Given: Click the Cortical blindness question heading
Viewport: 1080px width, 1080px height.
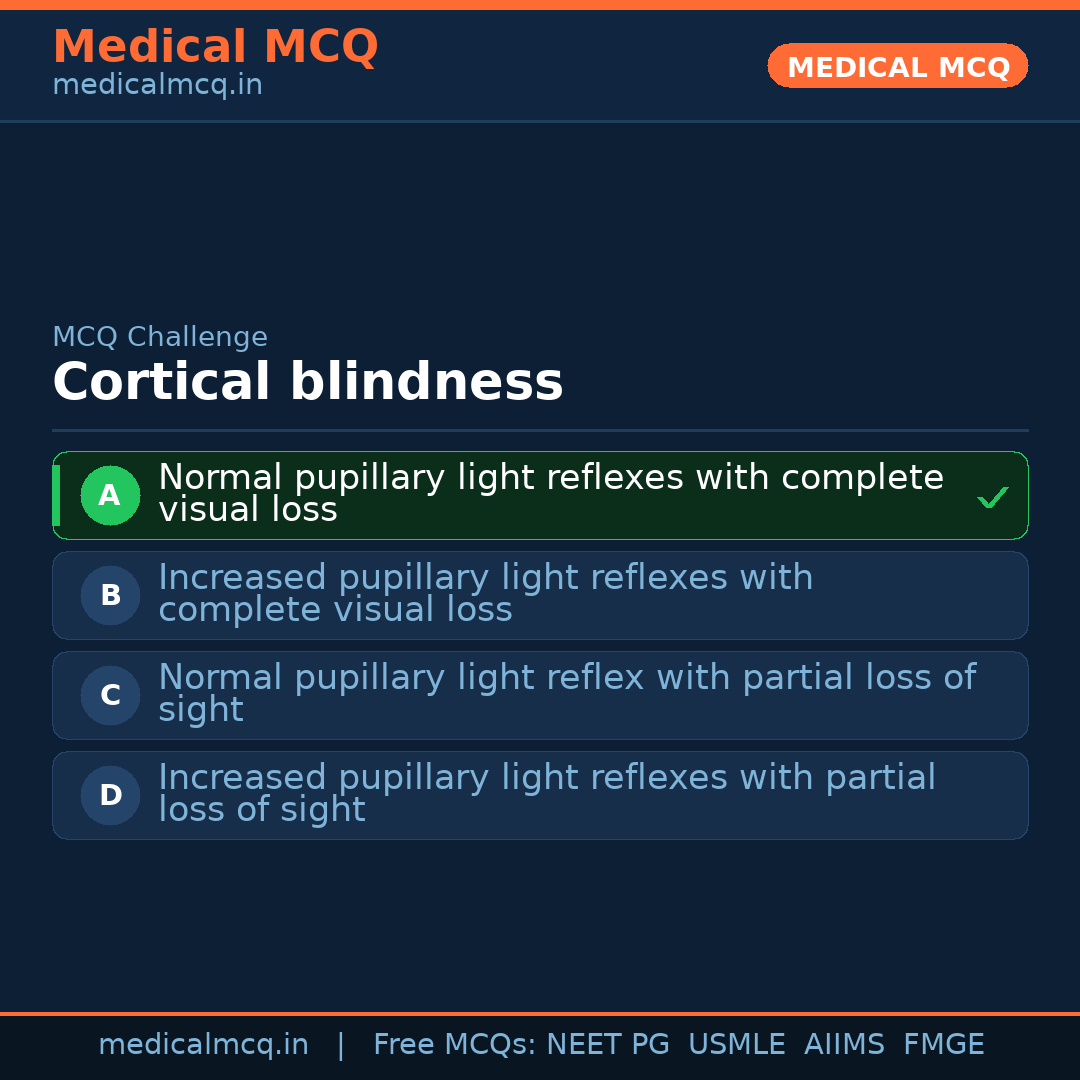Looking at the screenshot, I should (x=307, y=383).
